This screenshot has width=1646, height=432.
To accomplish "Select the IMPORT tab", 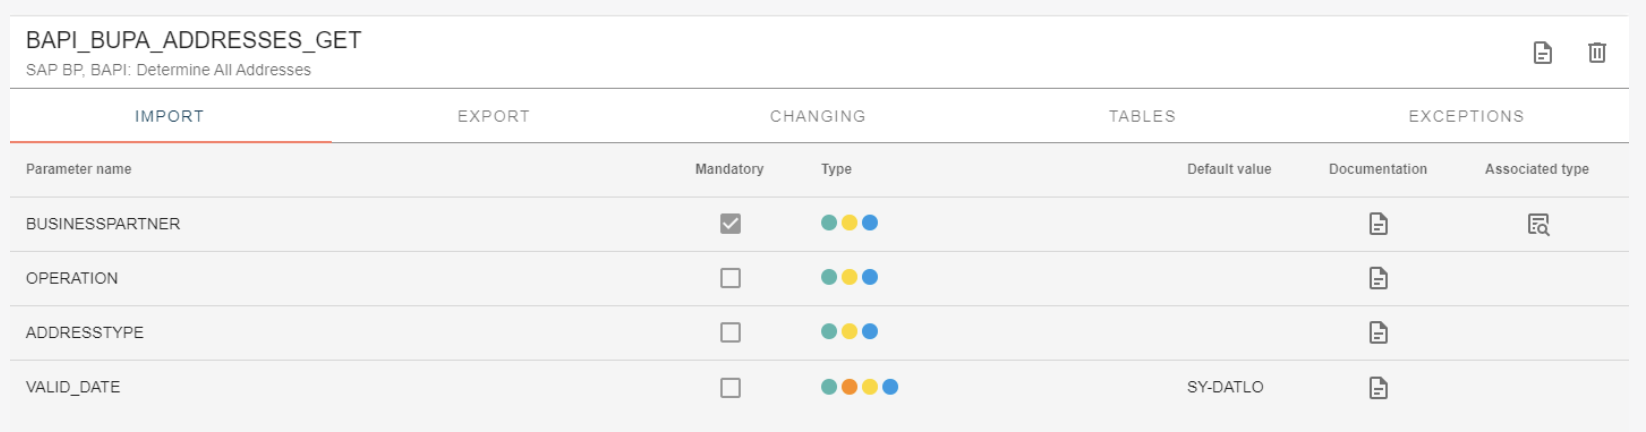I will 169,116.
